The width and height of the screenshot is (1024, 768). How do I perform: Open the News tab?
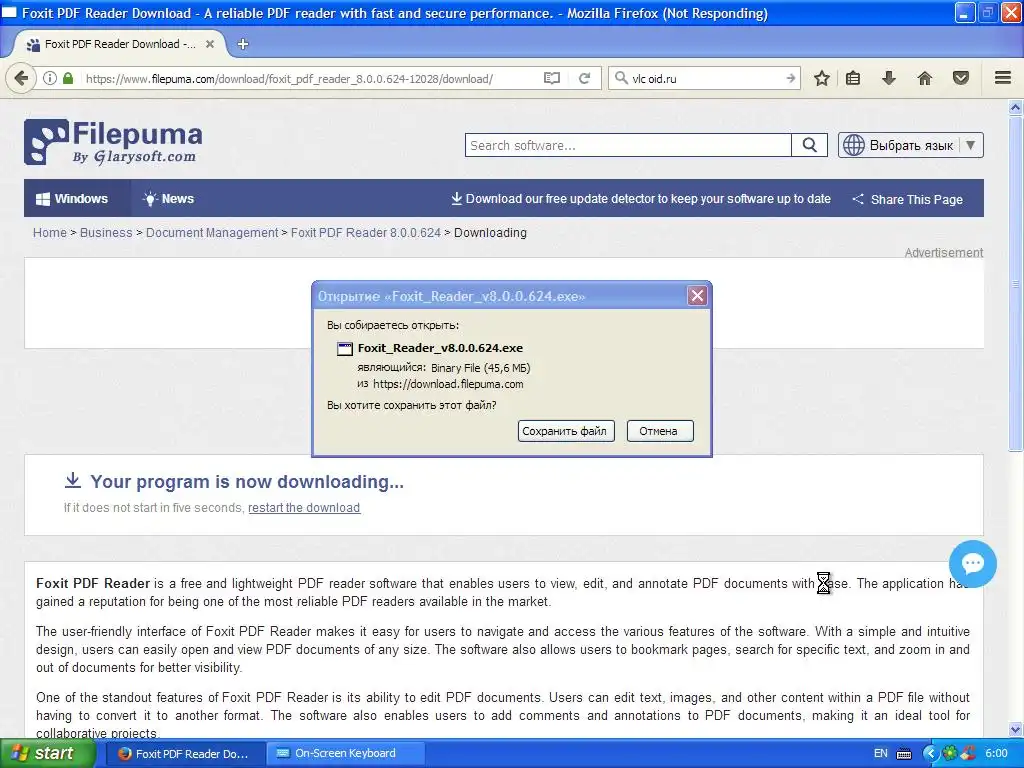[168, 199]
